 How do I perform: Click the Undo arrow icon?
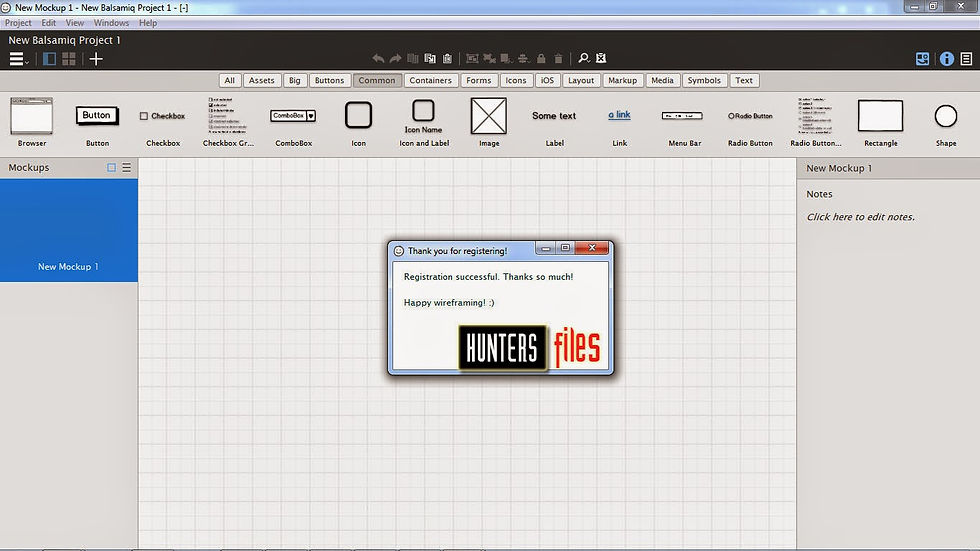[x=378, y=58]
